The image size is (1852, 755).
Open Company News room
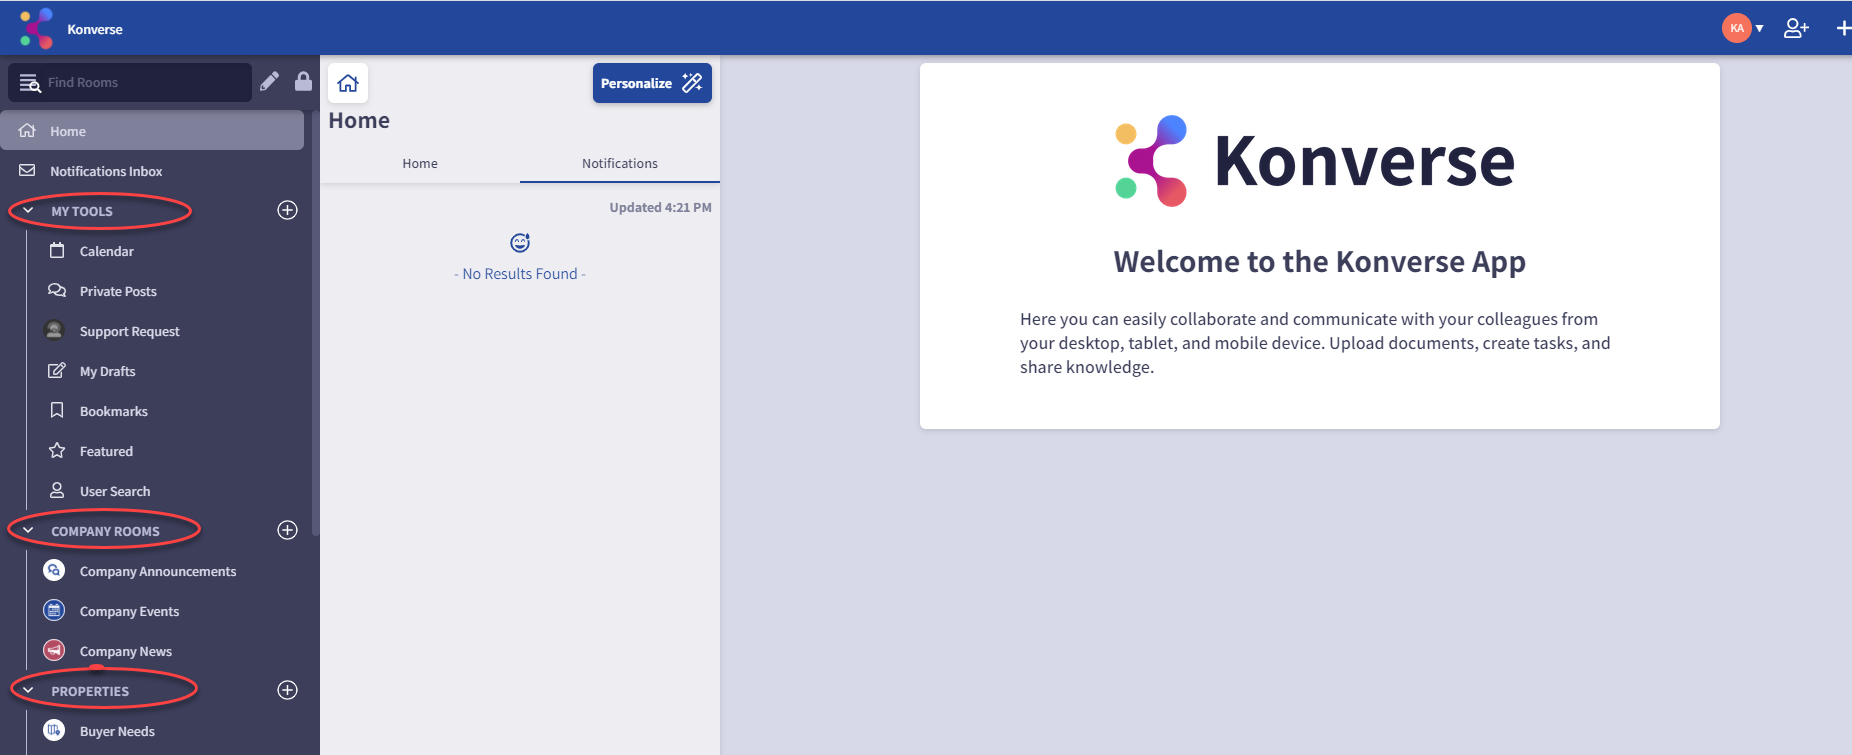tap(126, 651)
